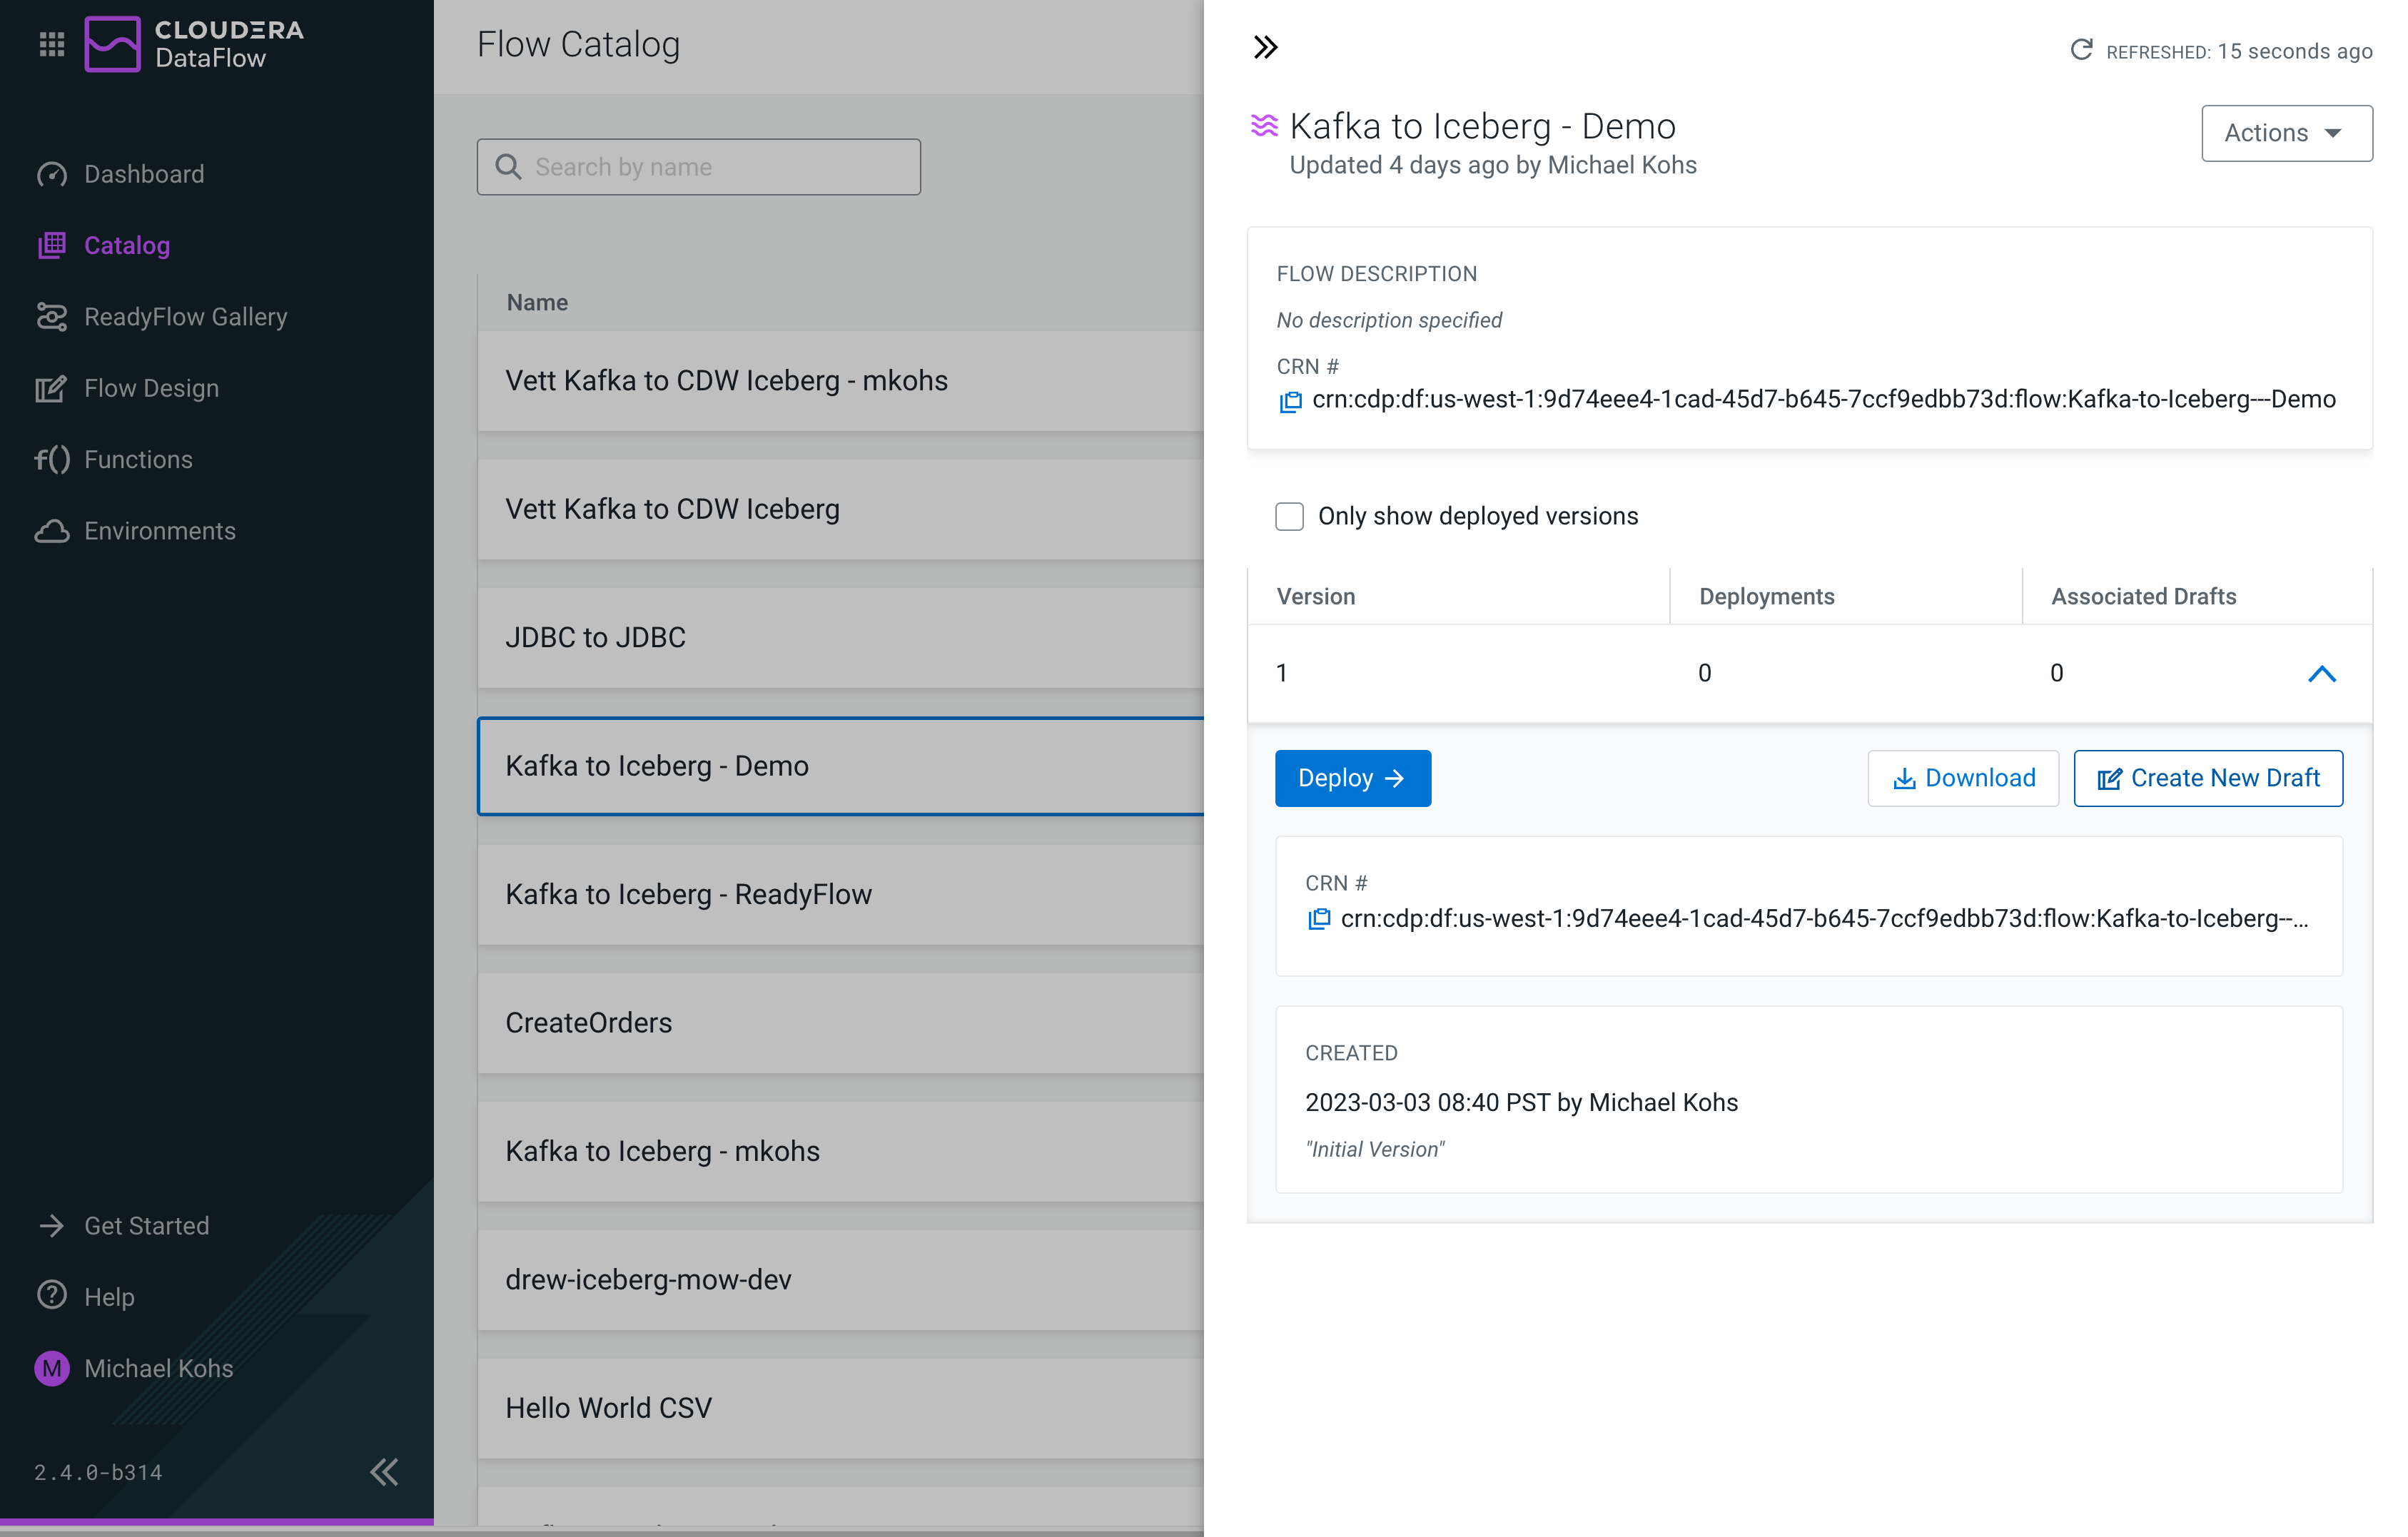Click the Search by name field
Viewport: 2408px width, 1537px height.
click(x=698, y=166)
